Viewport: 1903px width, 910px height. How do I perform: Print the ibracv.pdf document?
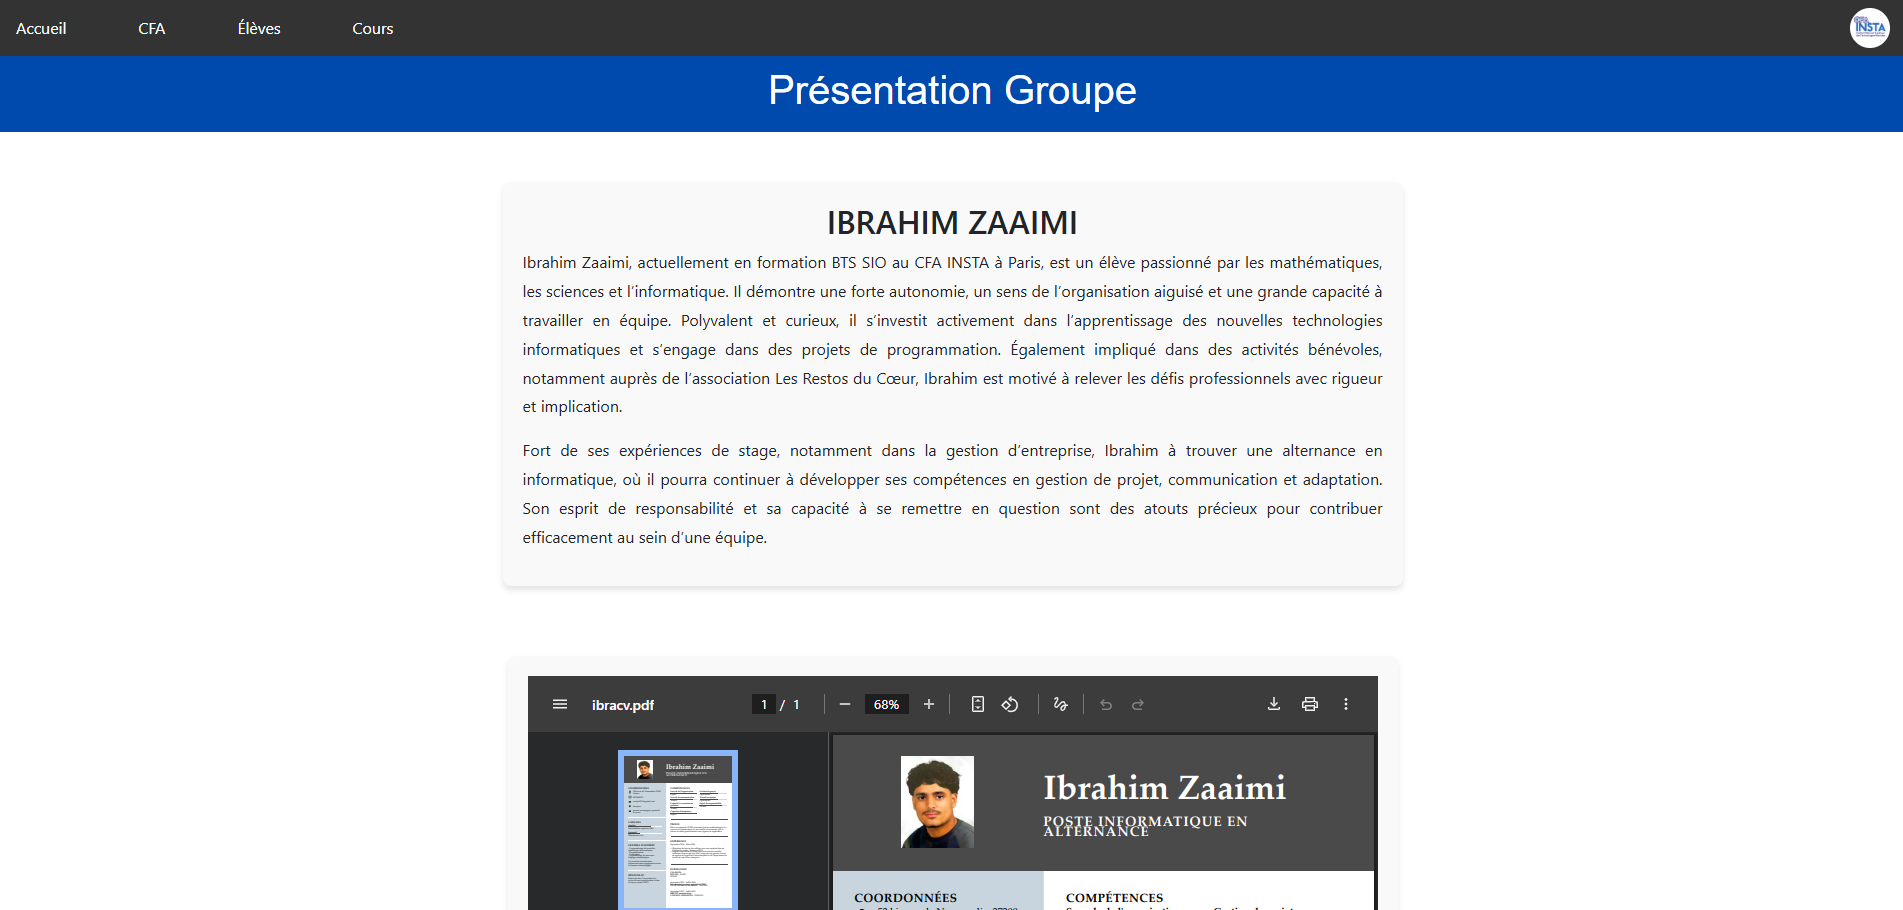tap(1310, 704)
